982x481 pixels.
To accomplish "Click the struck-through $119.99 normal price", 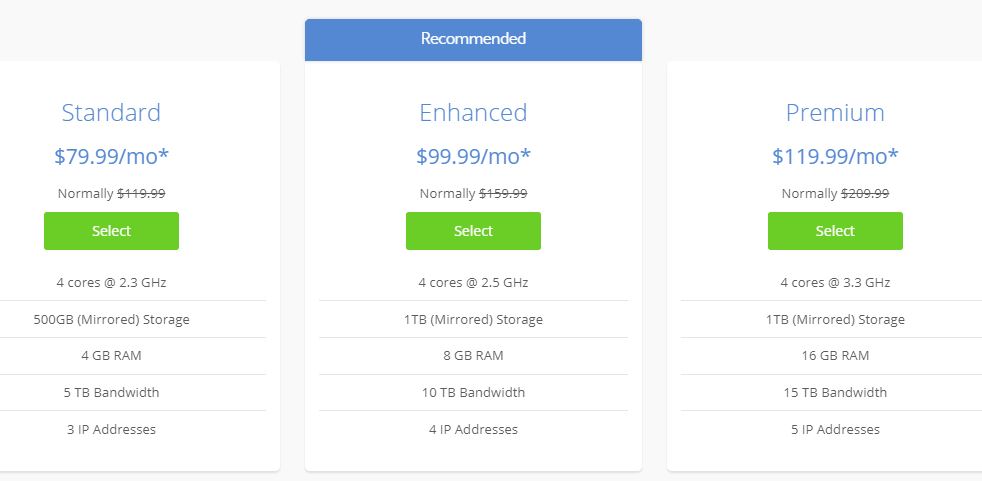I will 142,194.
